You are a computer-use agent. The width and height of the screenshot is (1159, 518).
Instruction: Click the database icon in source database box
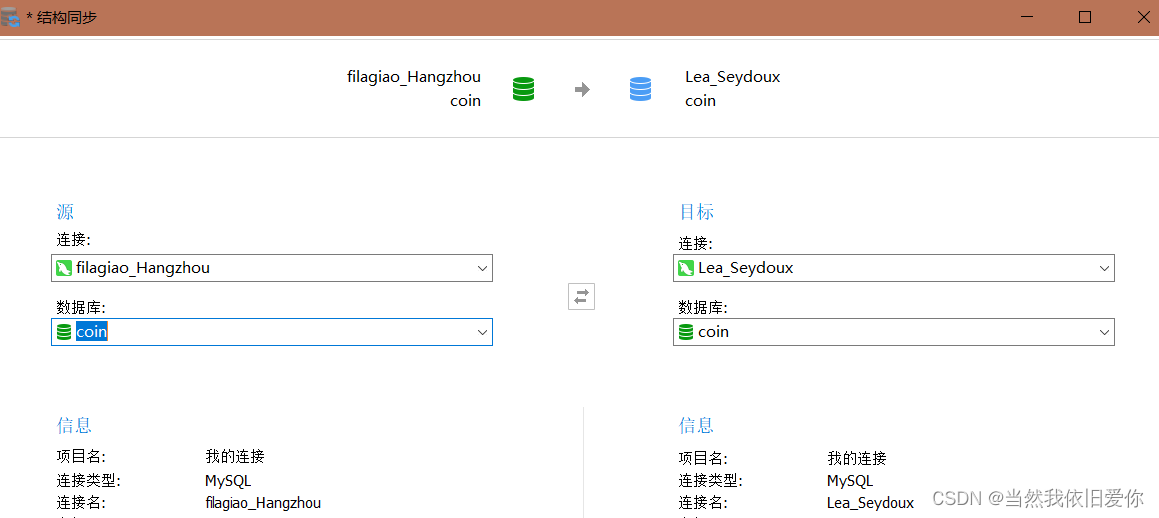point(64,333)
